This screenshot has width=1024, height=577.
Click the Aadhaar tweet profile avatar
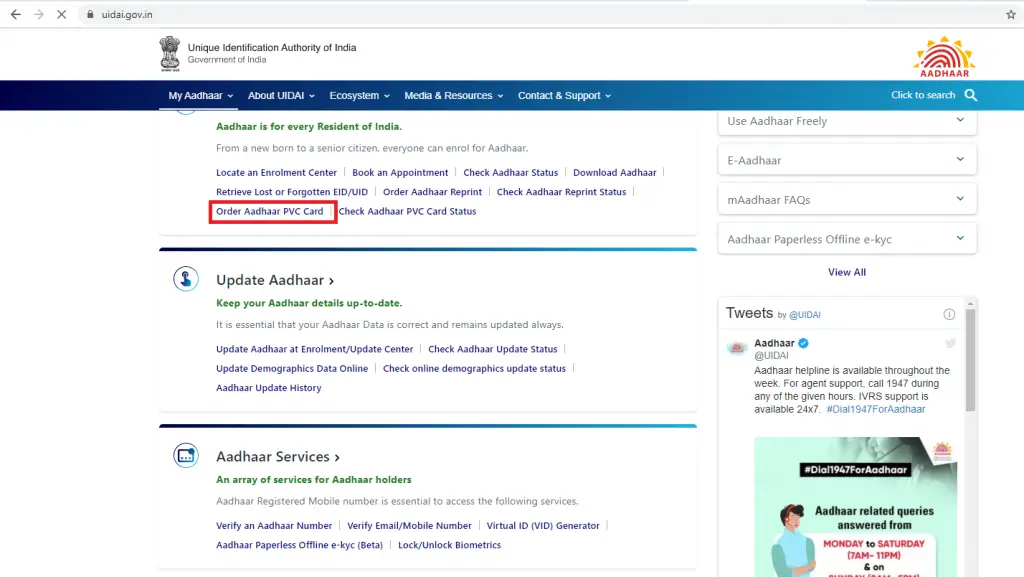click(737, 348)
